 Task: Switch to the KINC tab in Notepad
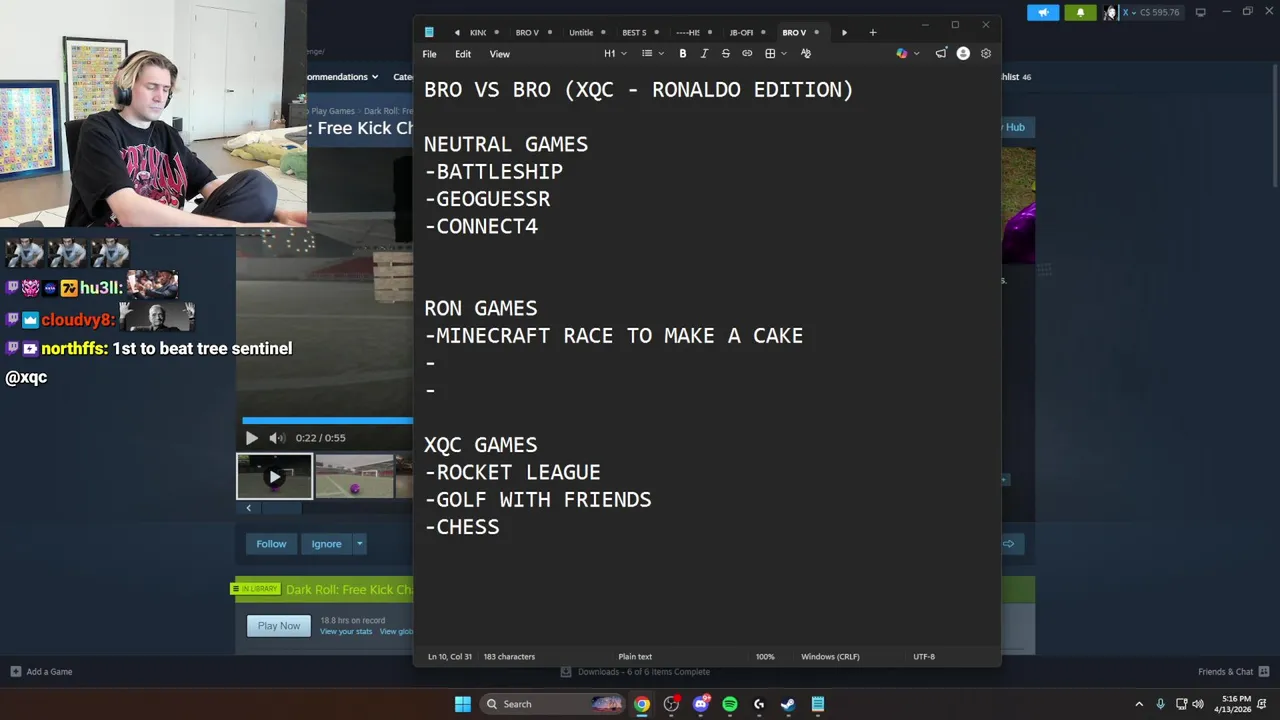(478, 32)
